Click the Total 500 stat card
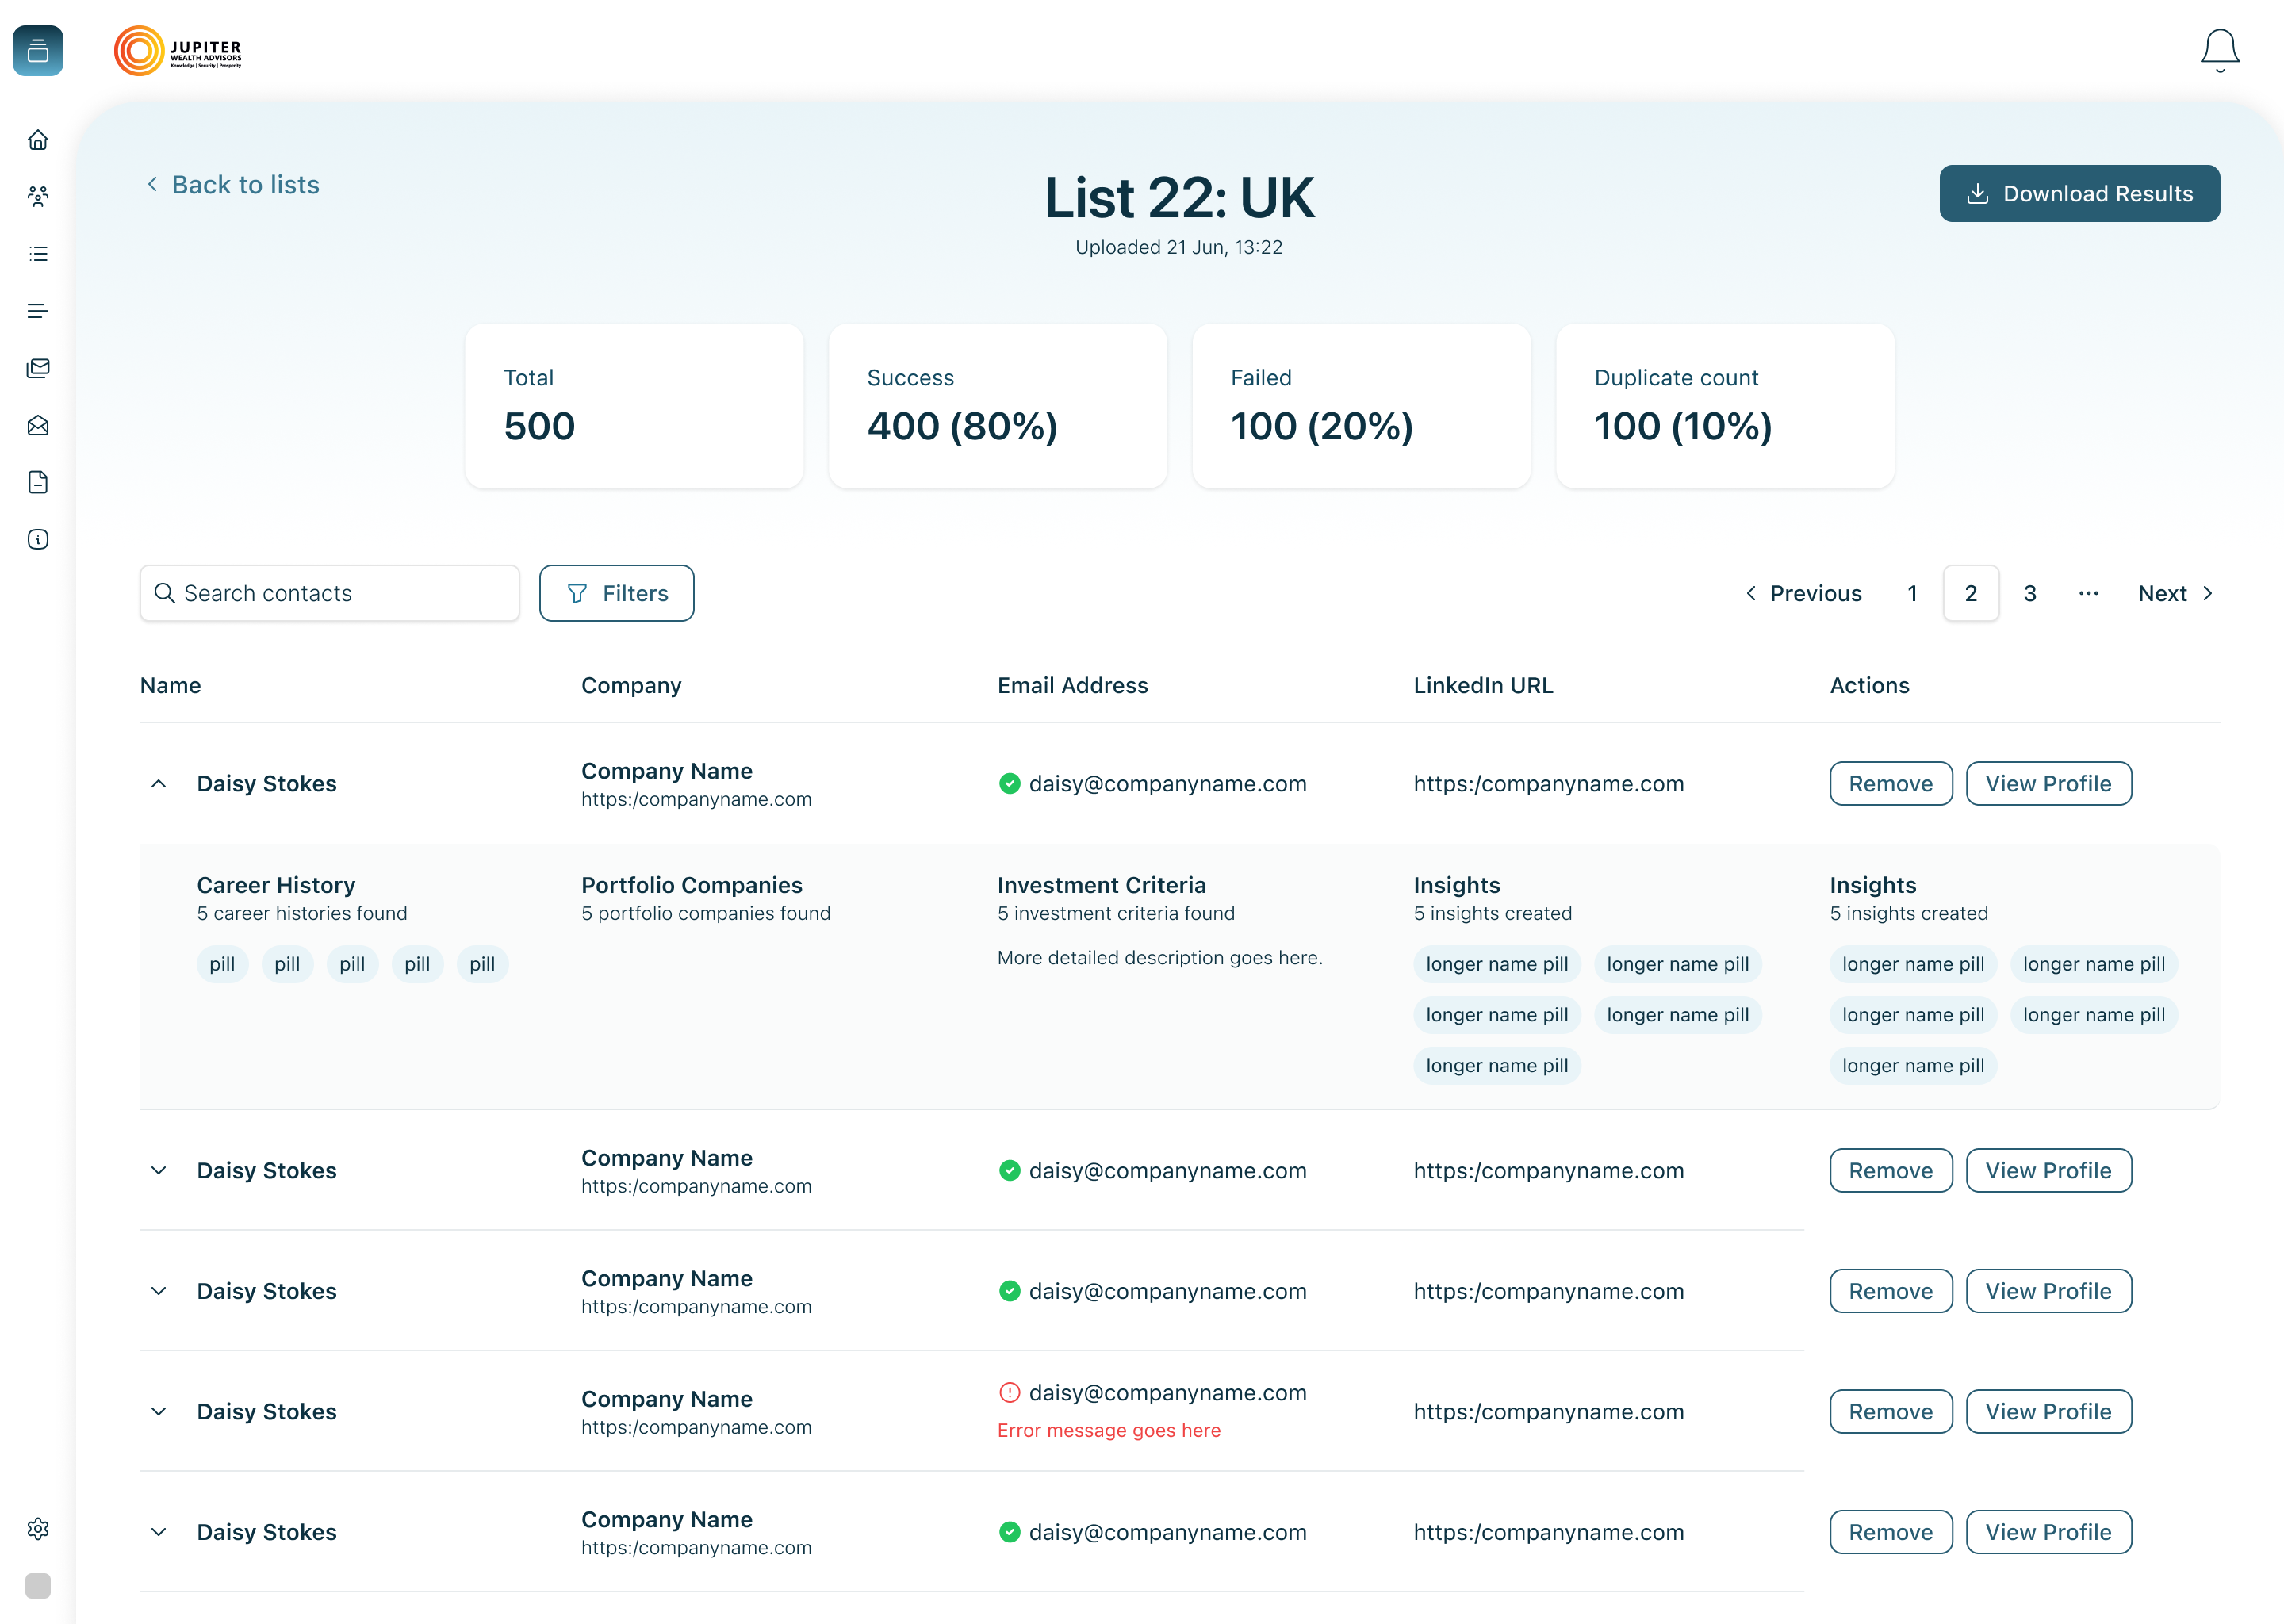Screen dimensions: 2284x1624 pos(634,406)
